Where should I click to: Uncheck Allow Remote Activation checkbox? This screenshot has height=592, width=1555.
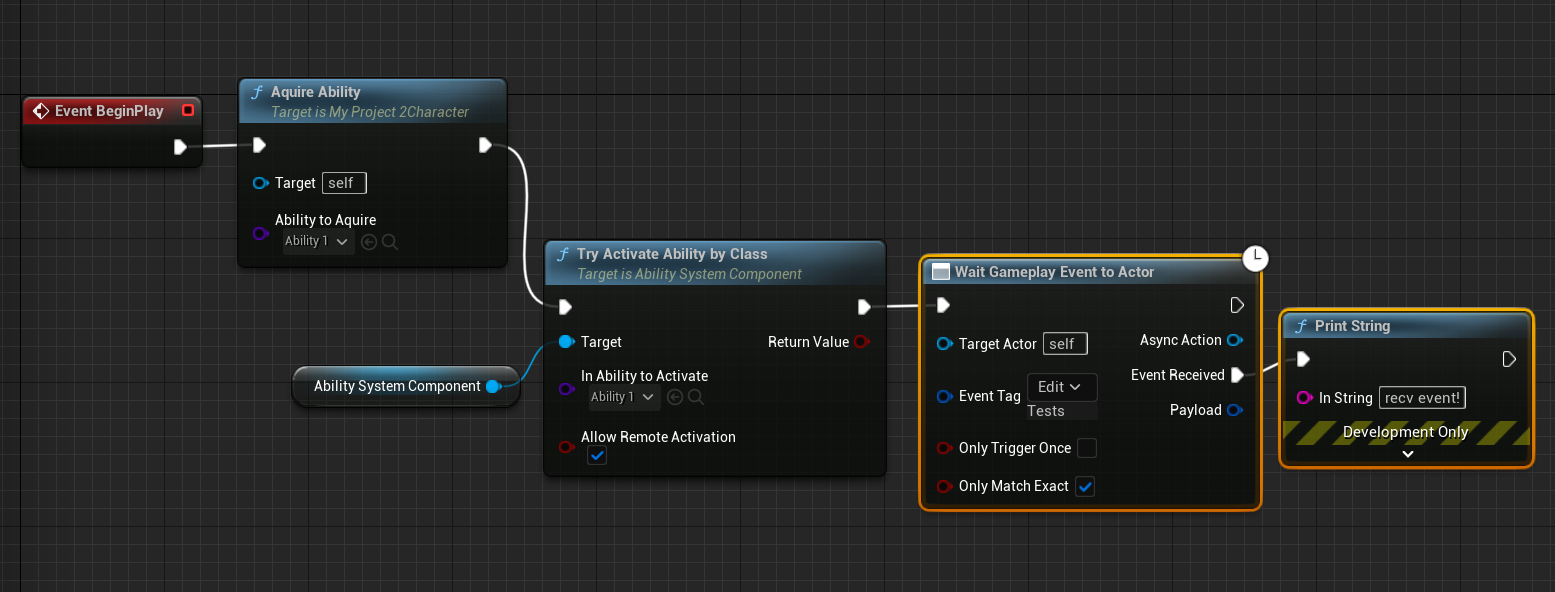(x=597, y=456)
